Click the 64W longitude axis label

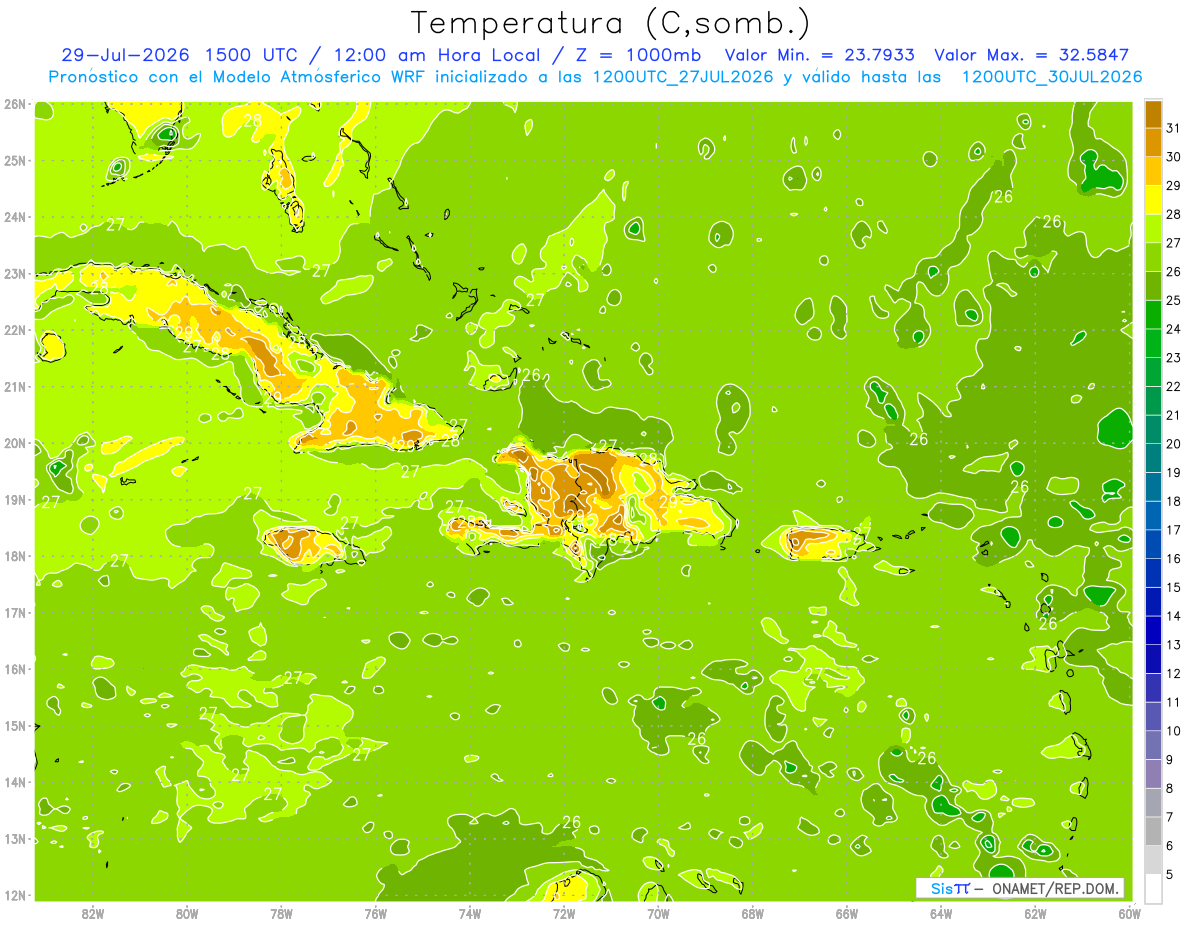941,913
